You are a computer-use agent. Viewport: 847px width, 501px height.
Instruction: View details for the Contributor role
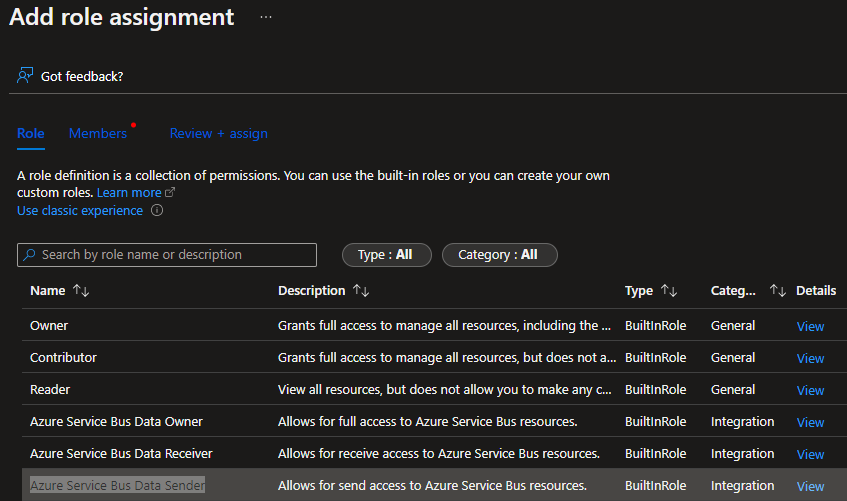tap(810, 358)
